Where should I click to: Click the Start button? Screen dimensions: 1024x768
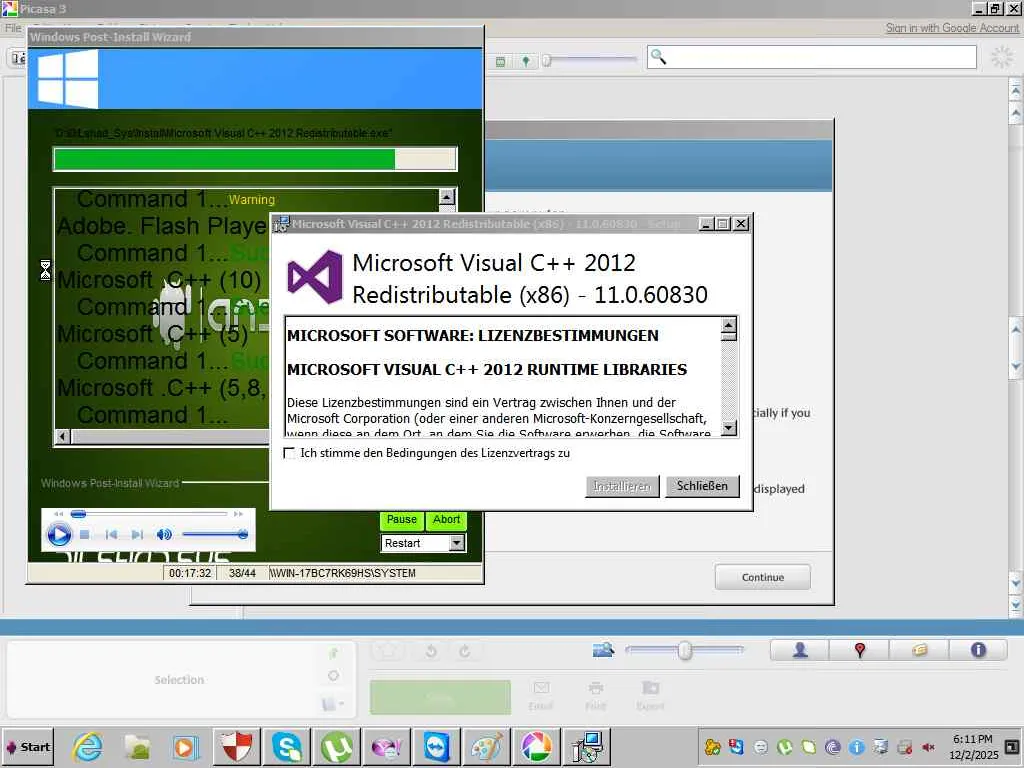28,746
